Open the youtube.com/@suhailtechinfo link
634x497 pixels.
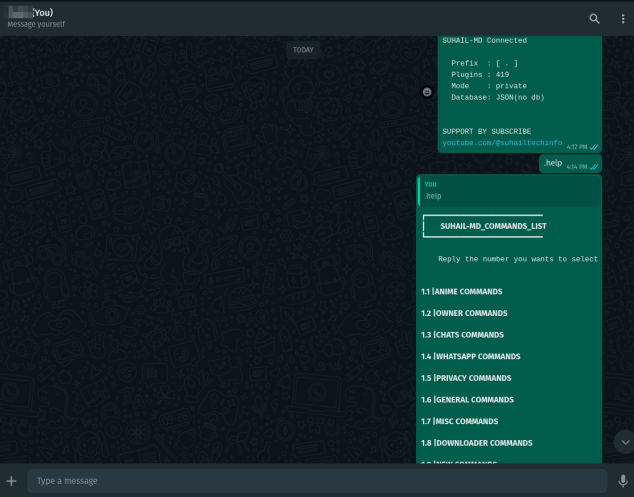click(502, 143)
